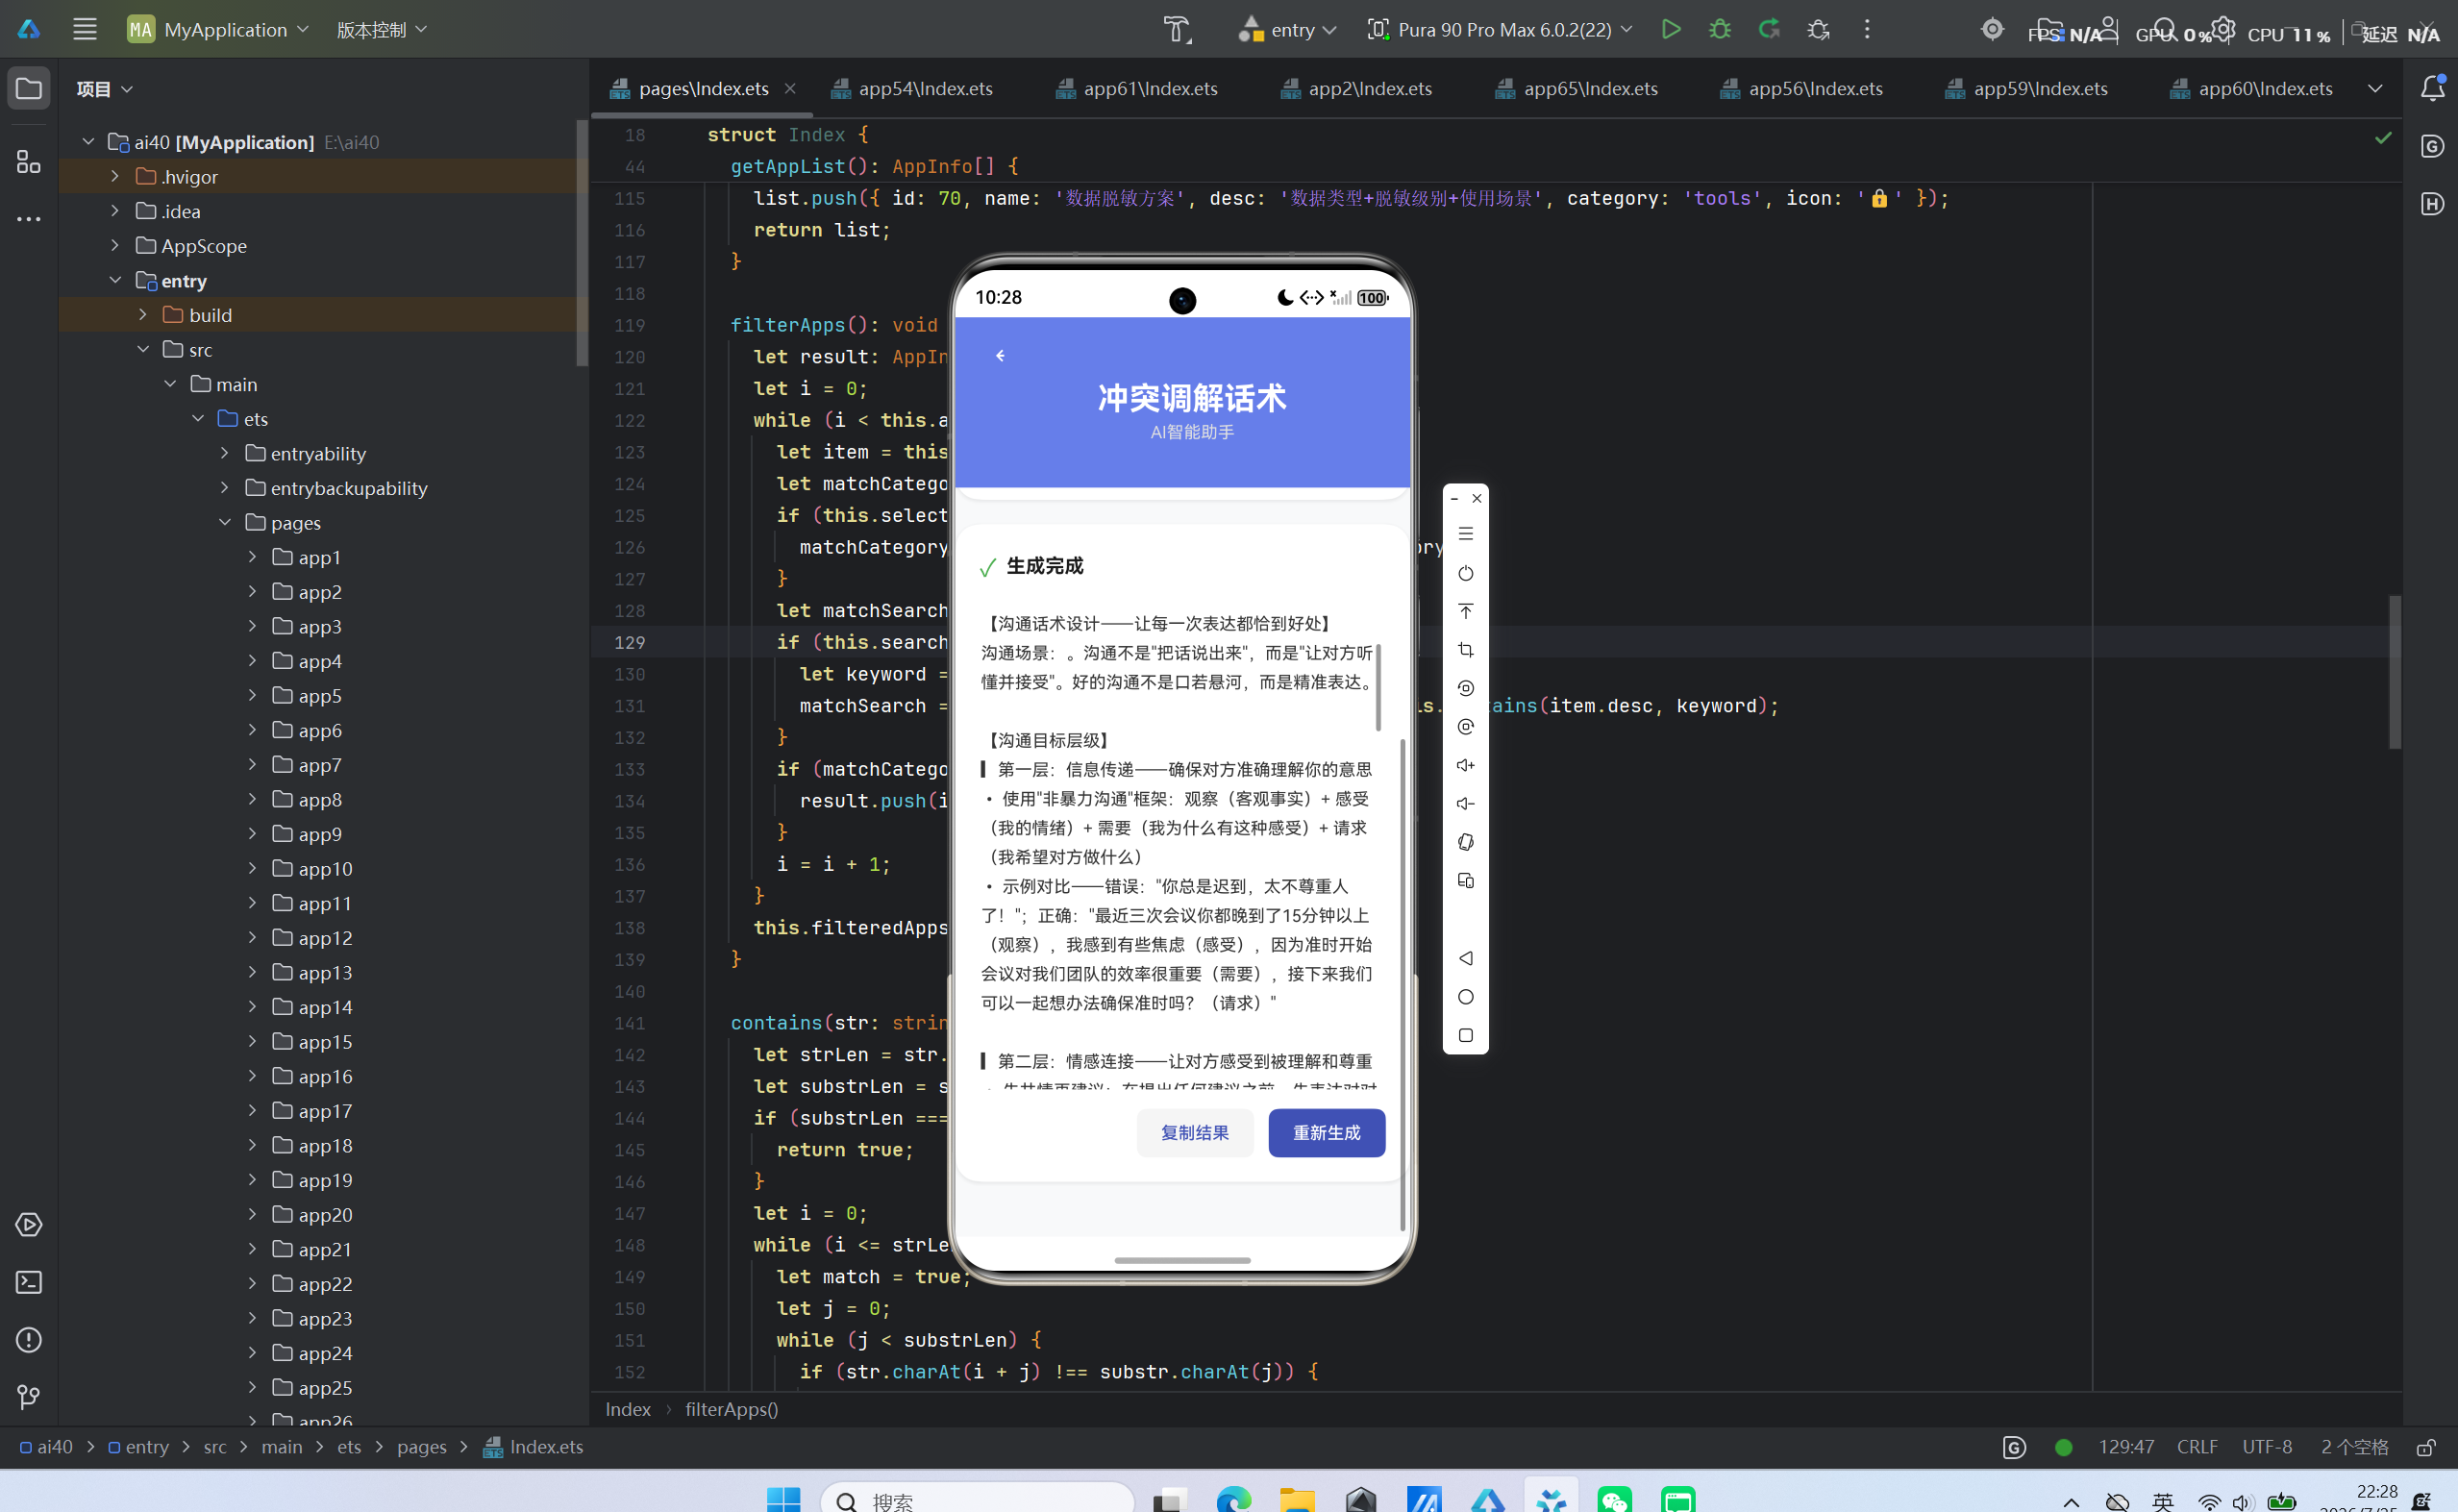2458x1512 pixels.
Task: Switch to the app61\Index.ets tab
Action: 1137,88
